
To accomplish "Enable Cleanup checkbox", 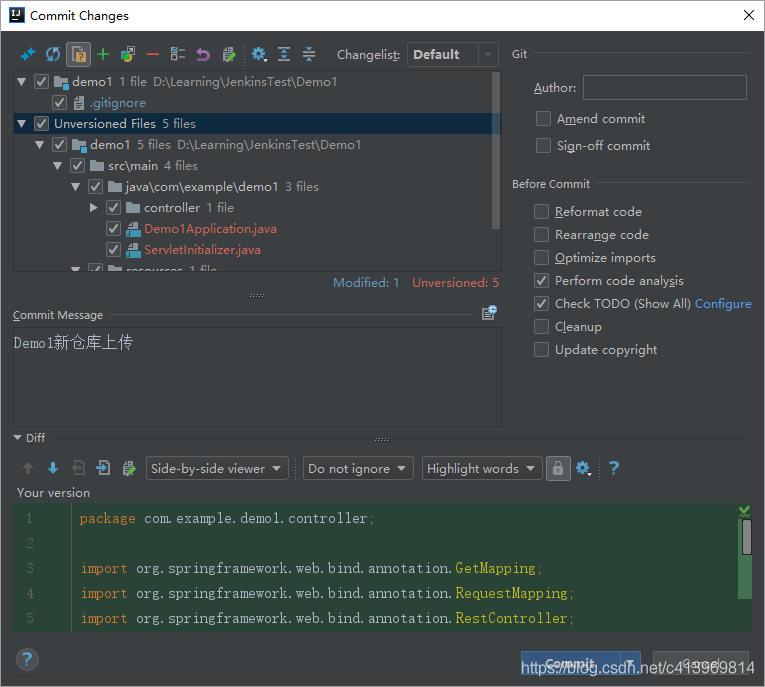I will point(541,326).
